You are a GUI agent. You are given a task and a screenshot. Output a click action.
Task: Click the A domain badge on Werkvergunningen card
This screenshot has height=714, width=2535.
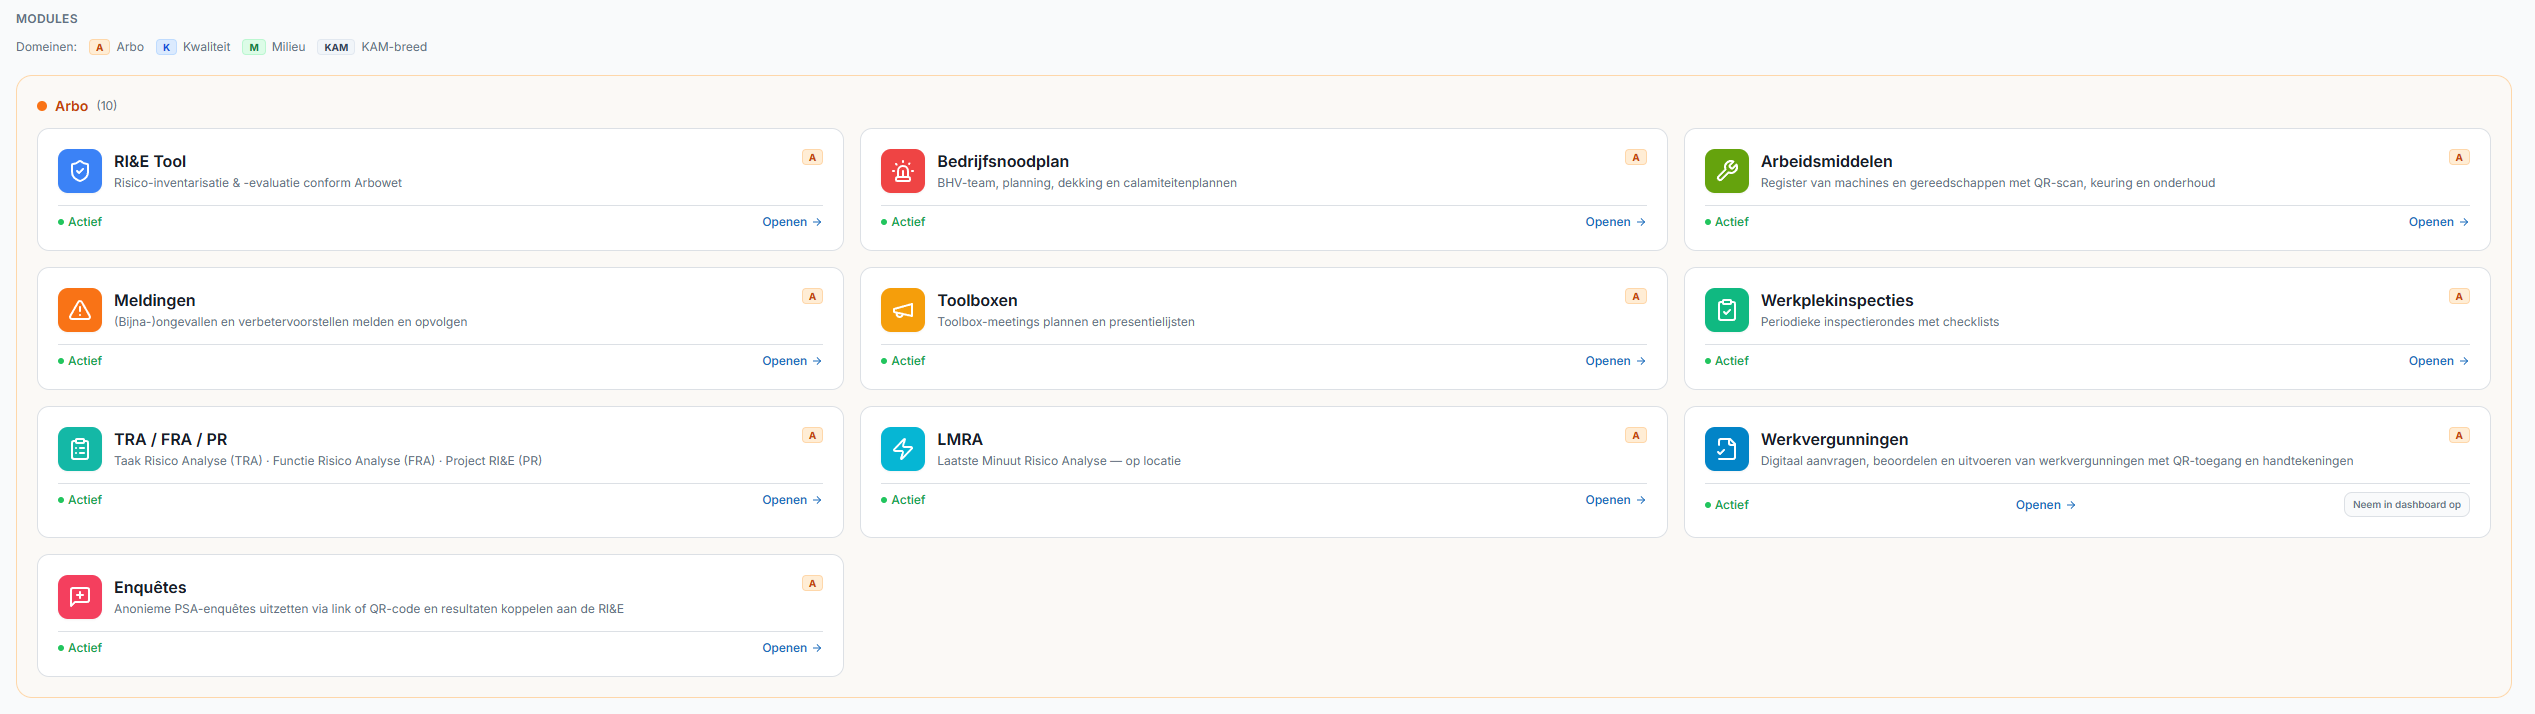2459,435
